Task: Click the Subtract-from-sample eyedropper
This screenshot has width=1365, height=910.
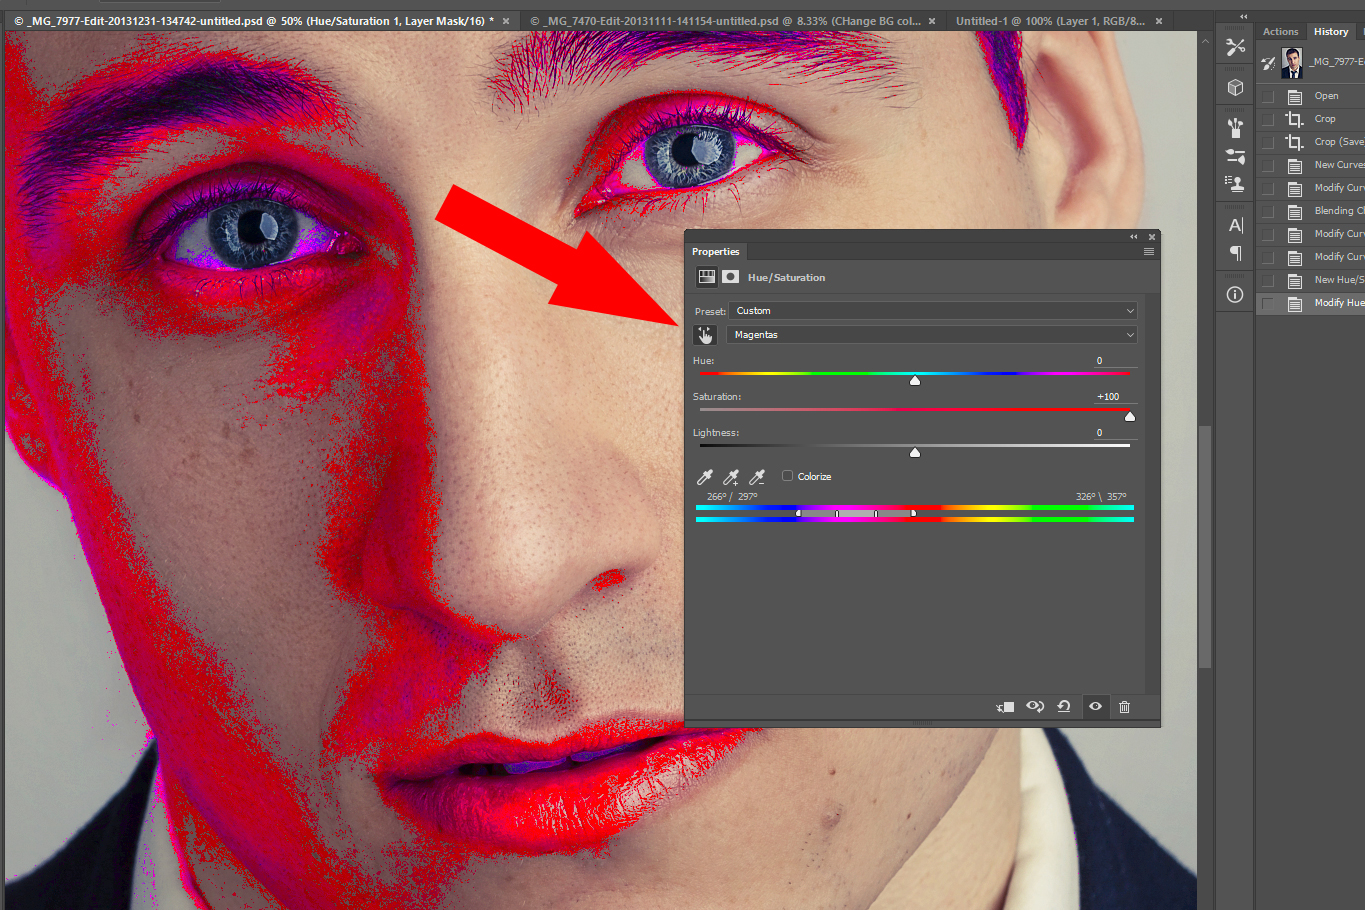Action: point(757,477)
